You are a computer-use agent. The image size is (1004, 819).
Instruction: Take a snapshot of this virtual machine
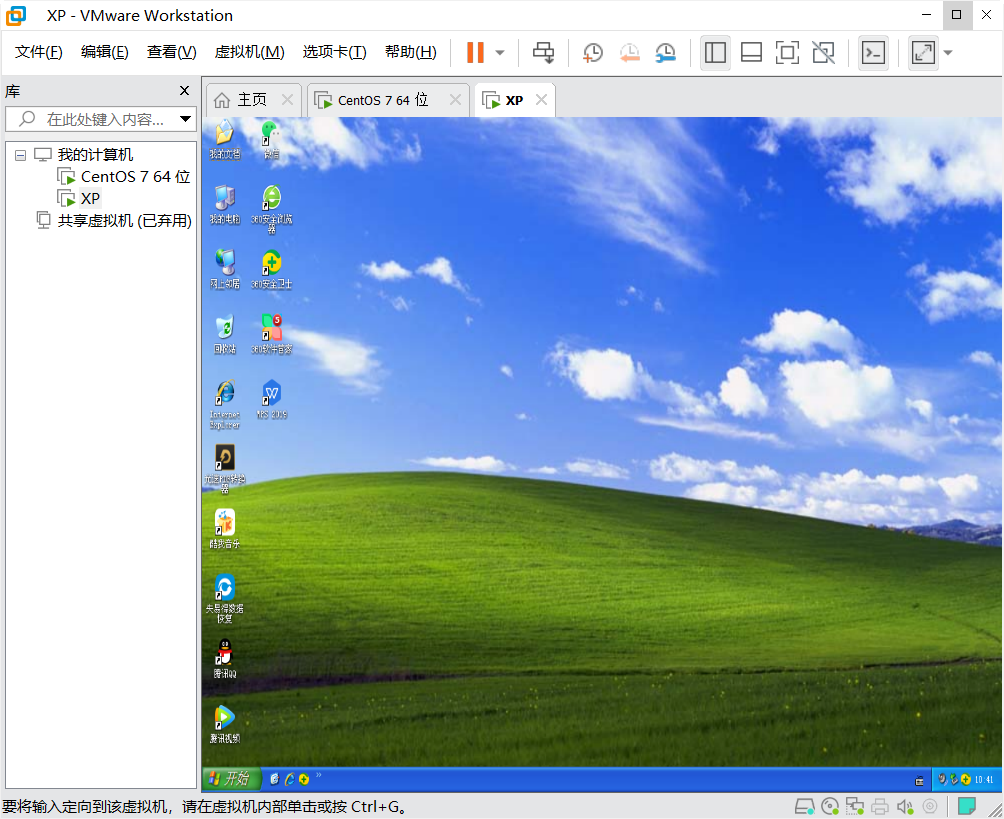[x=593, y=53]
